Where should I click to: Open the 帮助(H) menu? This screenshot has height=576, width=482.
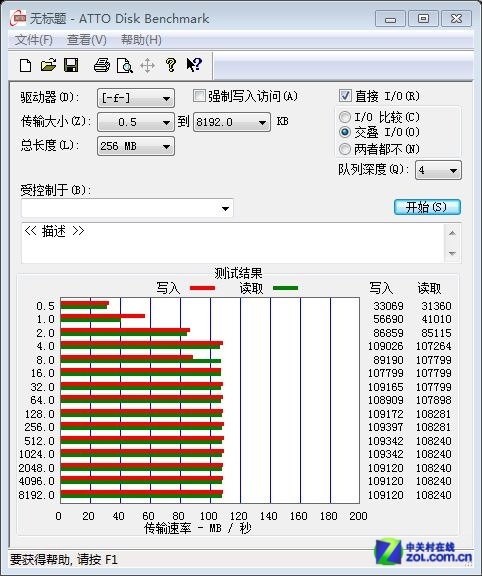(x=141, y=40)
